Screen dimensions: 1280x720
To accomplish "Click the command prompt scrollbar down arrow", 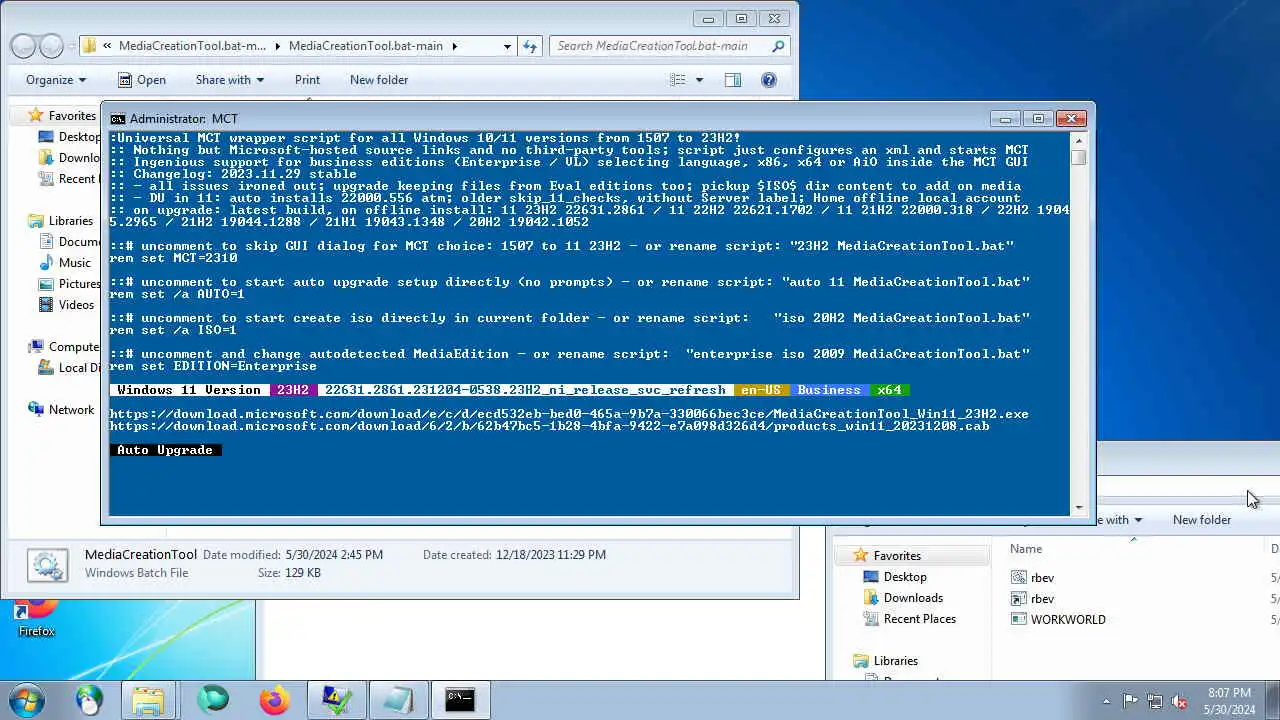I will 1078,508.
